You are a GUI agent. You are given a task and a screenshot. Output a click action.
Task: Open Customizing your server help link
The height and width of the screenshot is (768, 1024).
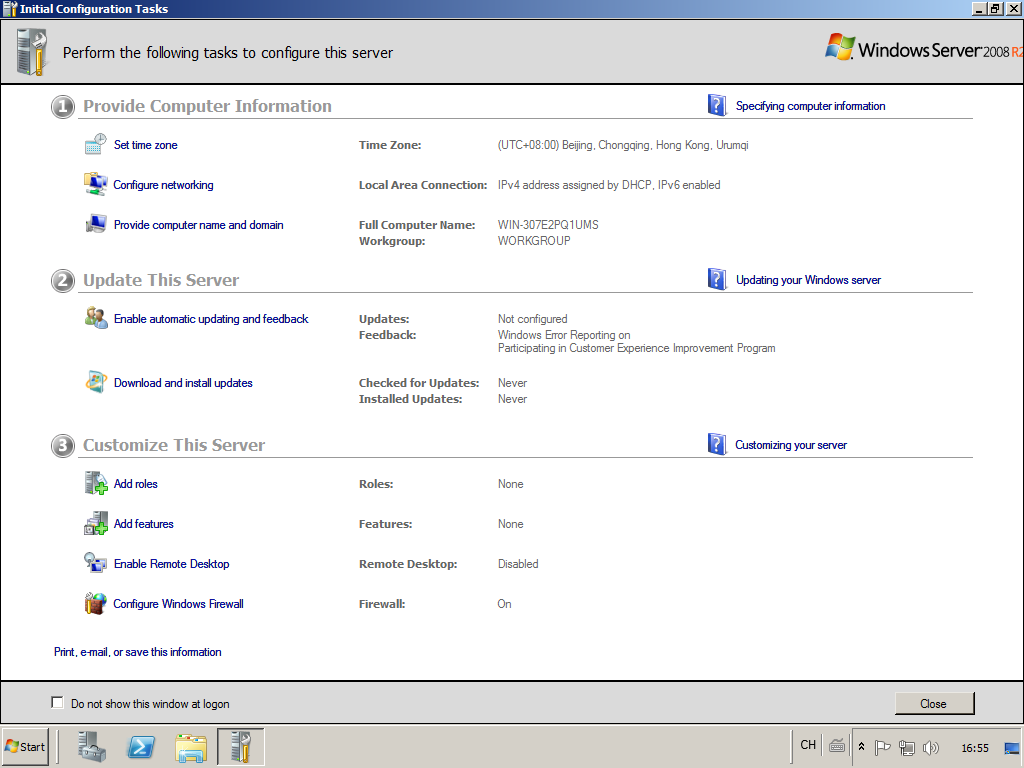pos(791,445)
